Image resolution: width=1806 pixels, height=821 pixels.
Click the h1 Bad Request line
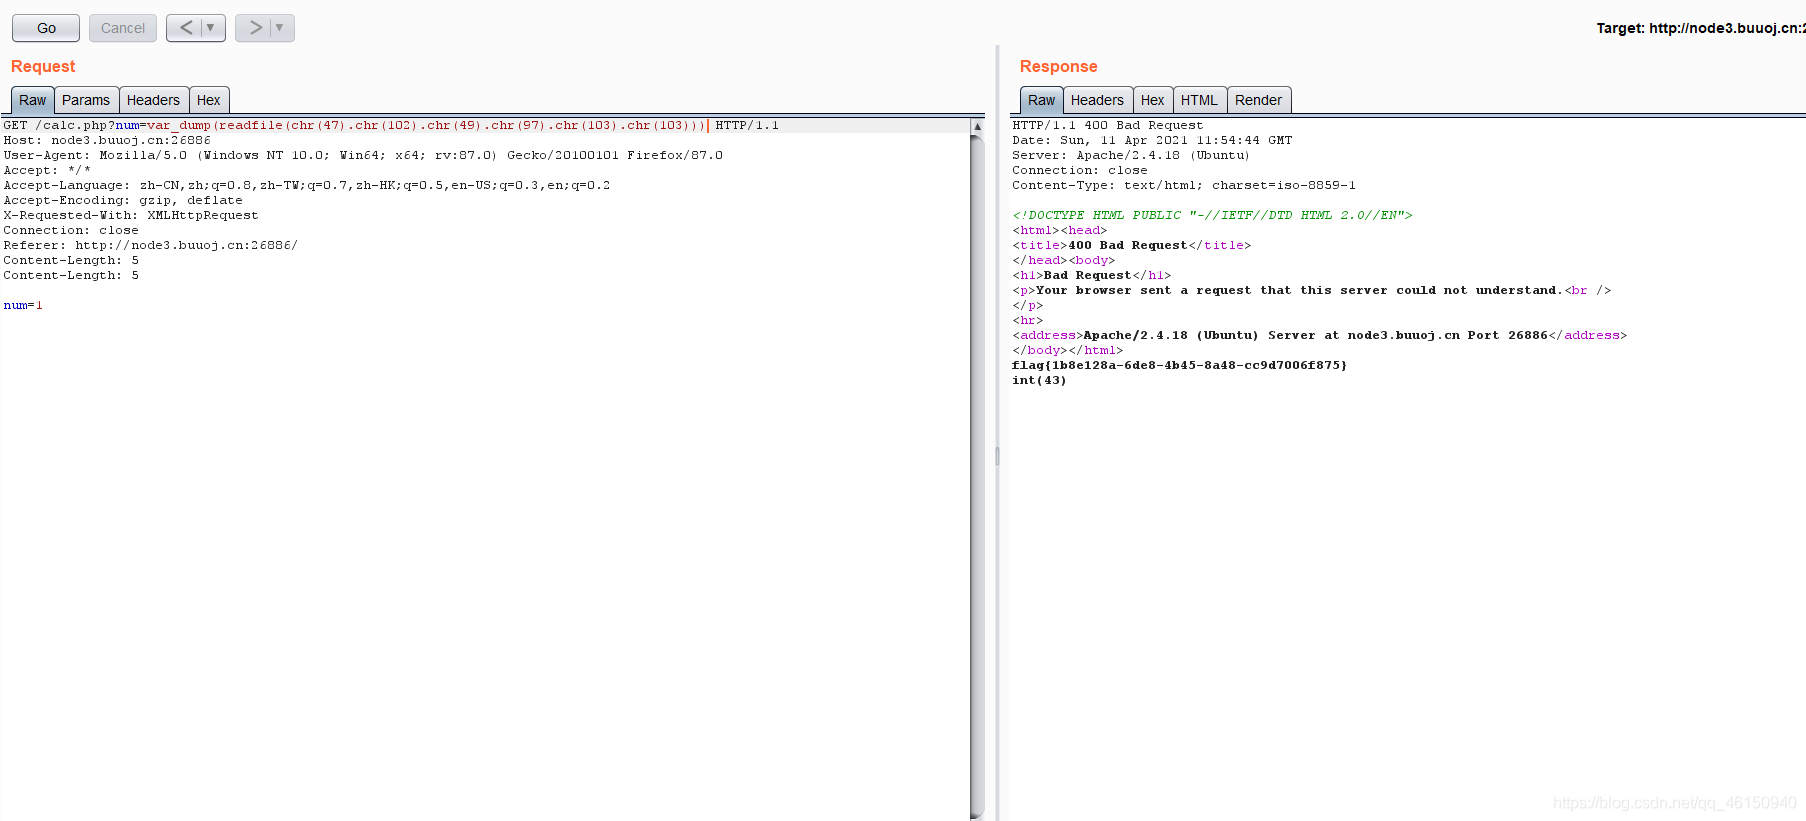coord(1091,275)
